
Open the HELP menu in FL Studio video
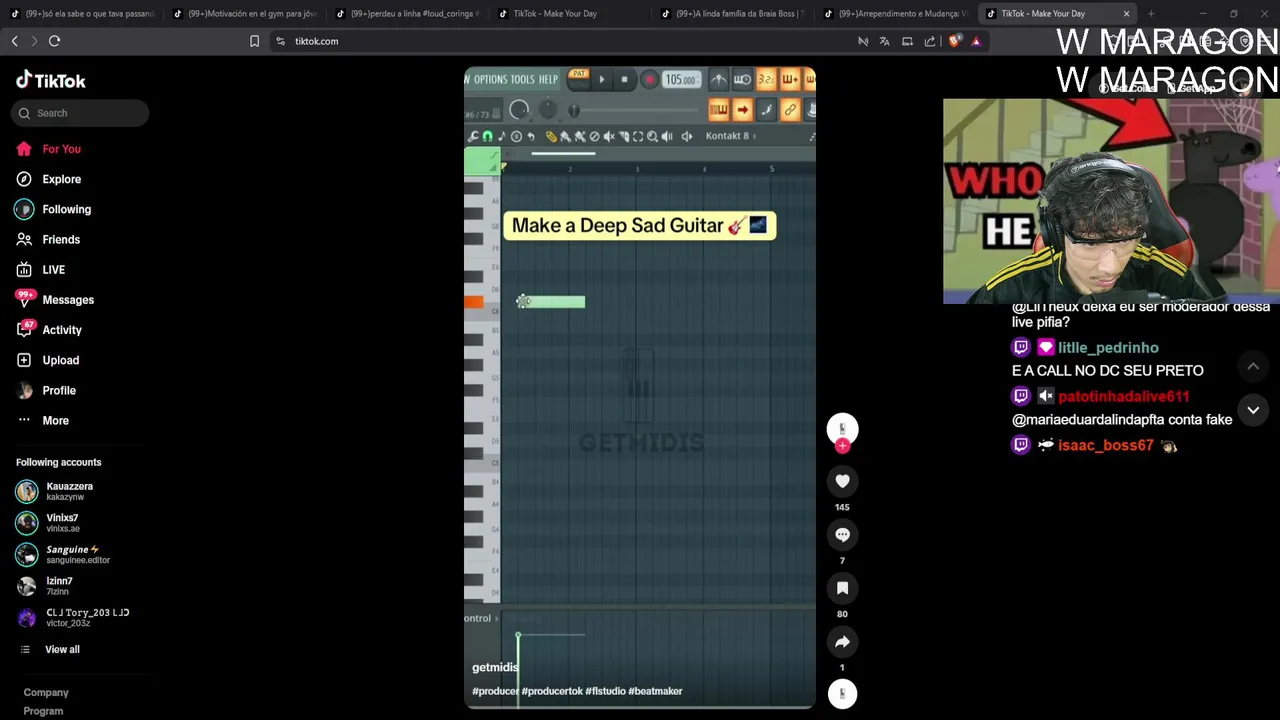548,79
